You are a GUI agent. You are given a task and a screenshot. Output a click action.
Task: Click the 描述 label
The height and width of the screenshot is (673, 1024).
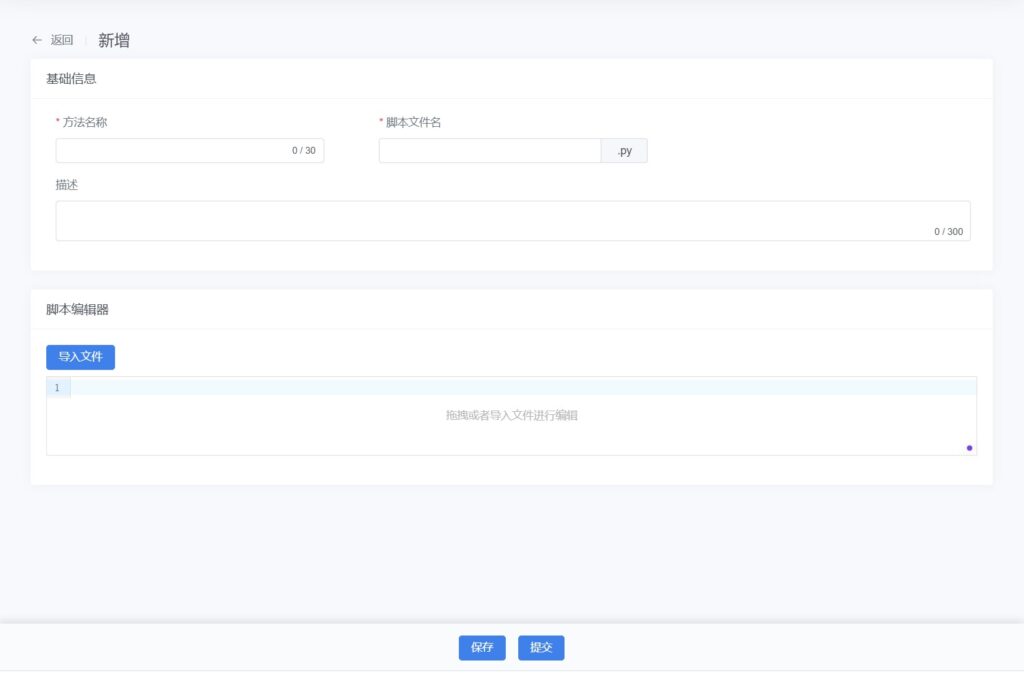[67, 185]
